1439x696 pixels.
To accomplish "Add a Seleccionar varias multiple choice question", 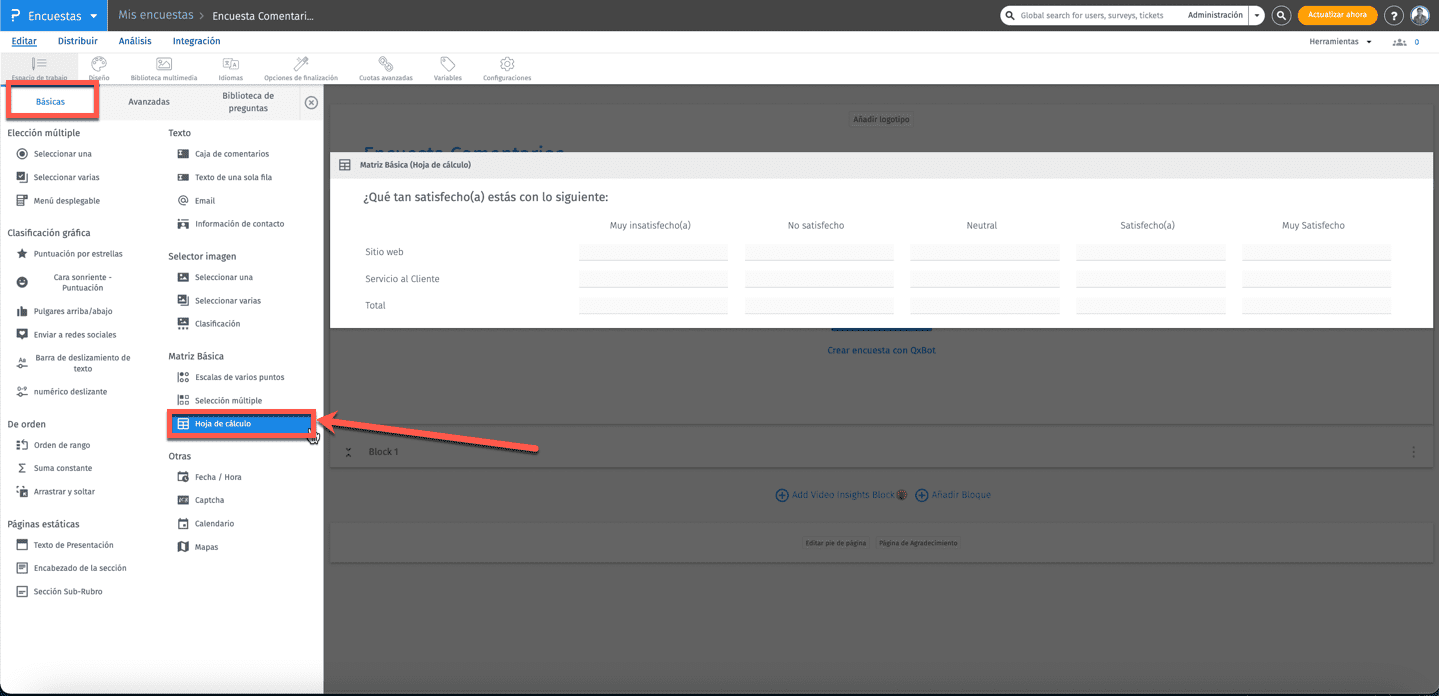I will (57, 177).
